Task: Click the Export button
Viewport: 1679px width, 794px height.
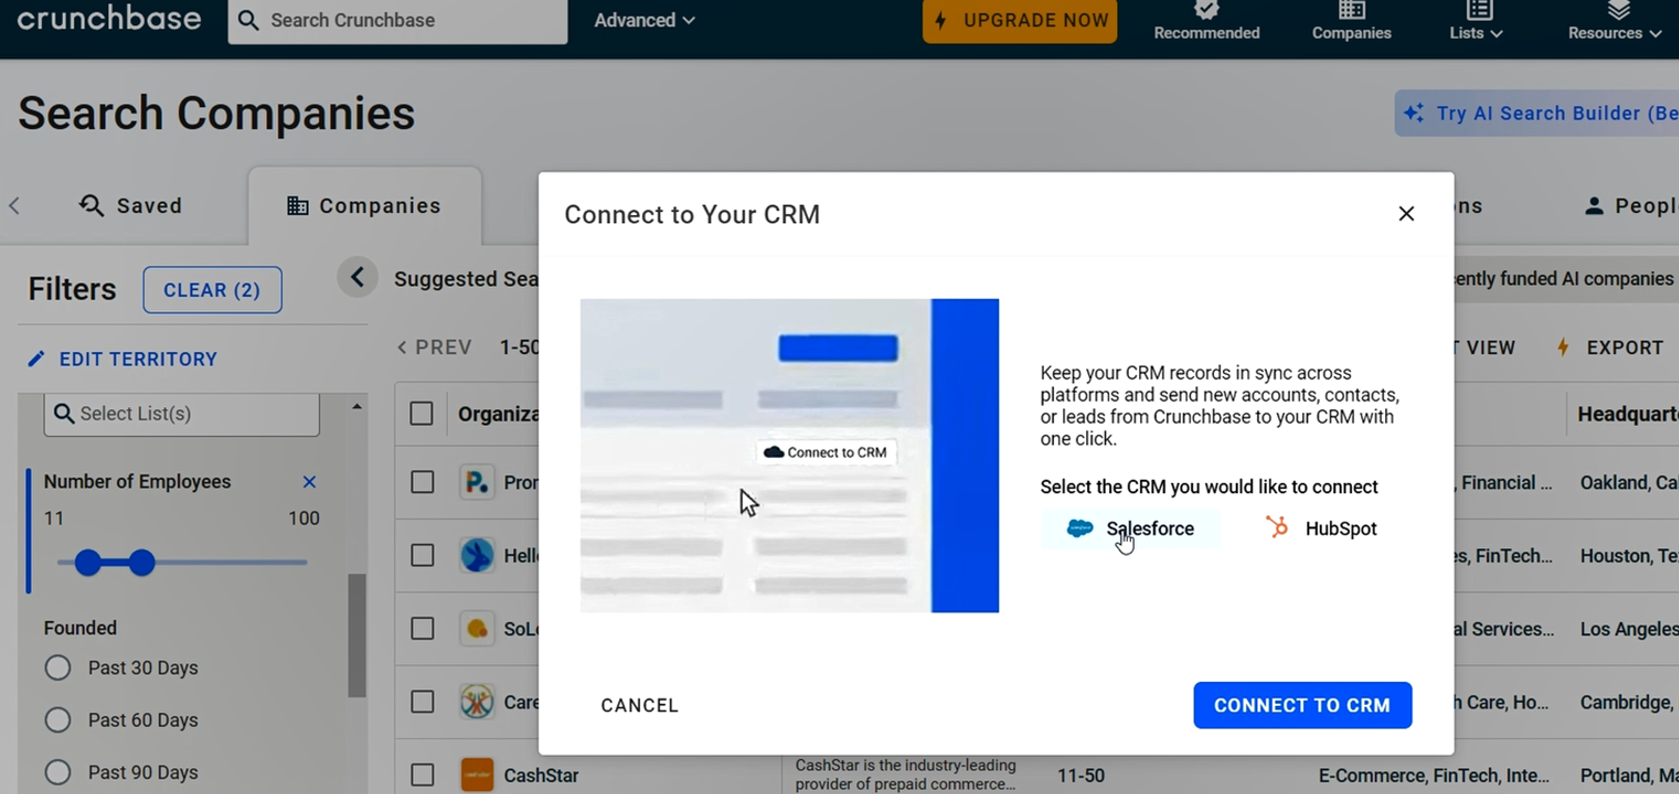Action: 1610,347
